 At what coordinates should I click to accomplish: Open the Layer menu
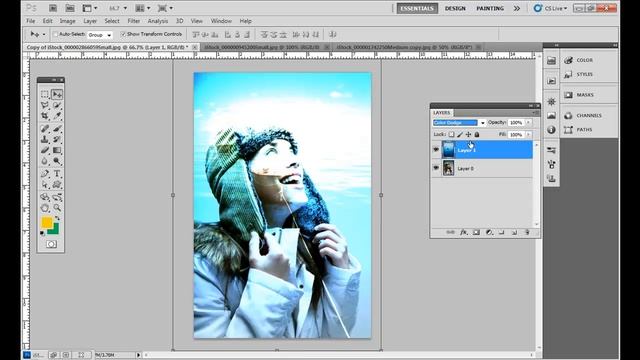(90, 21)
